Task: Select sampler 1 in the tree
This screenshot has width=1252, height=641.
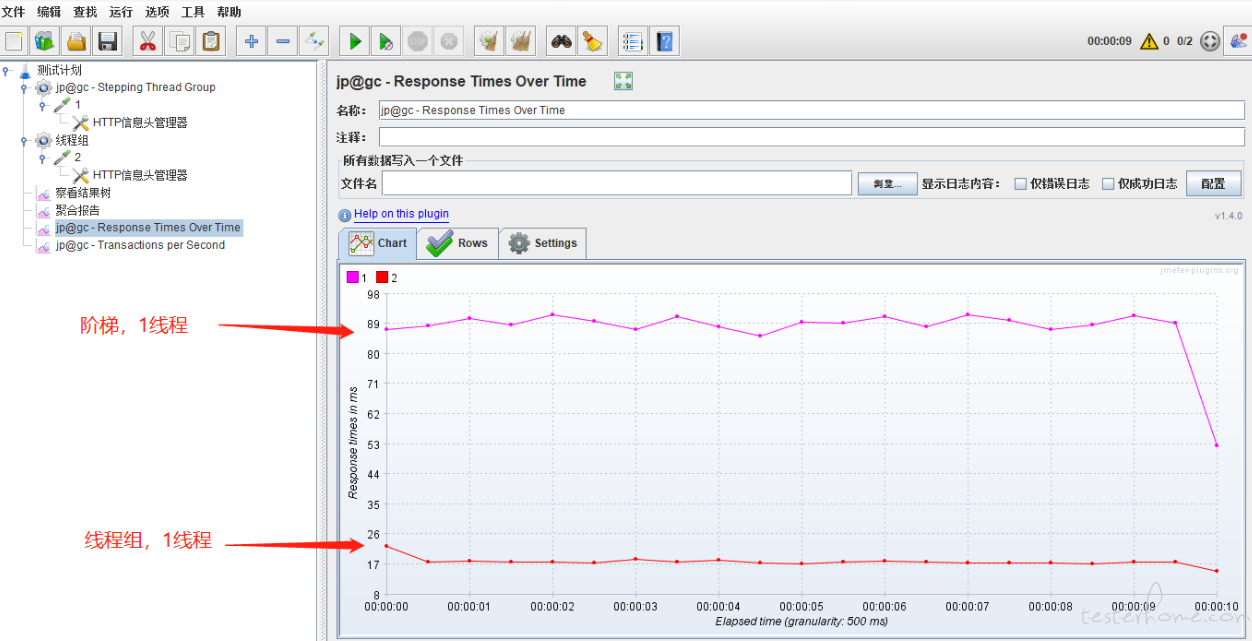Action: point(77,105)
